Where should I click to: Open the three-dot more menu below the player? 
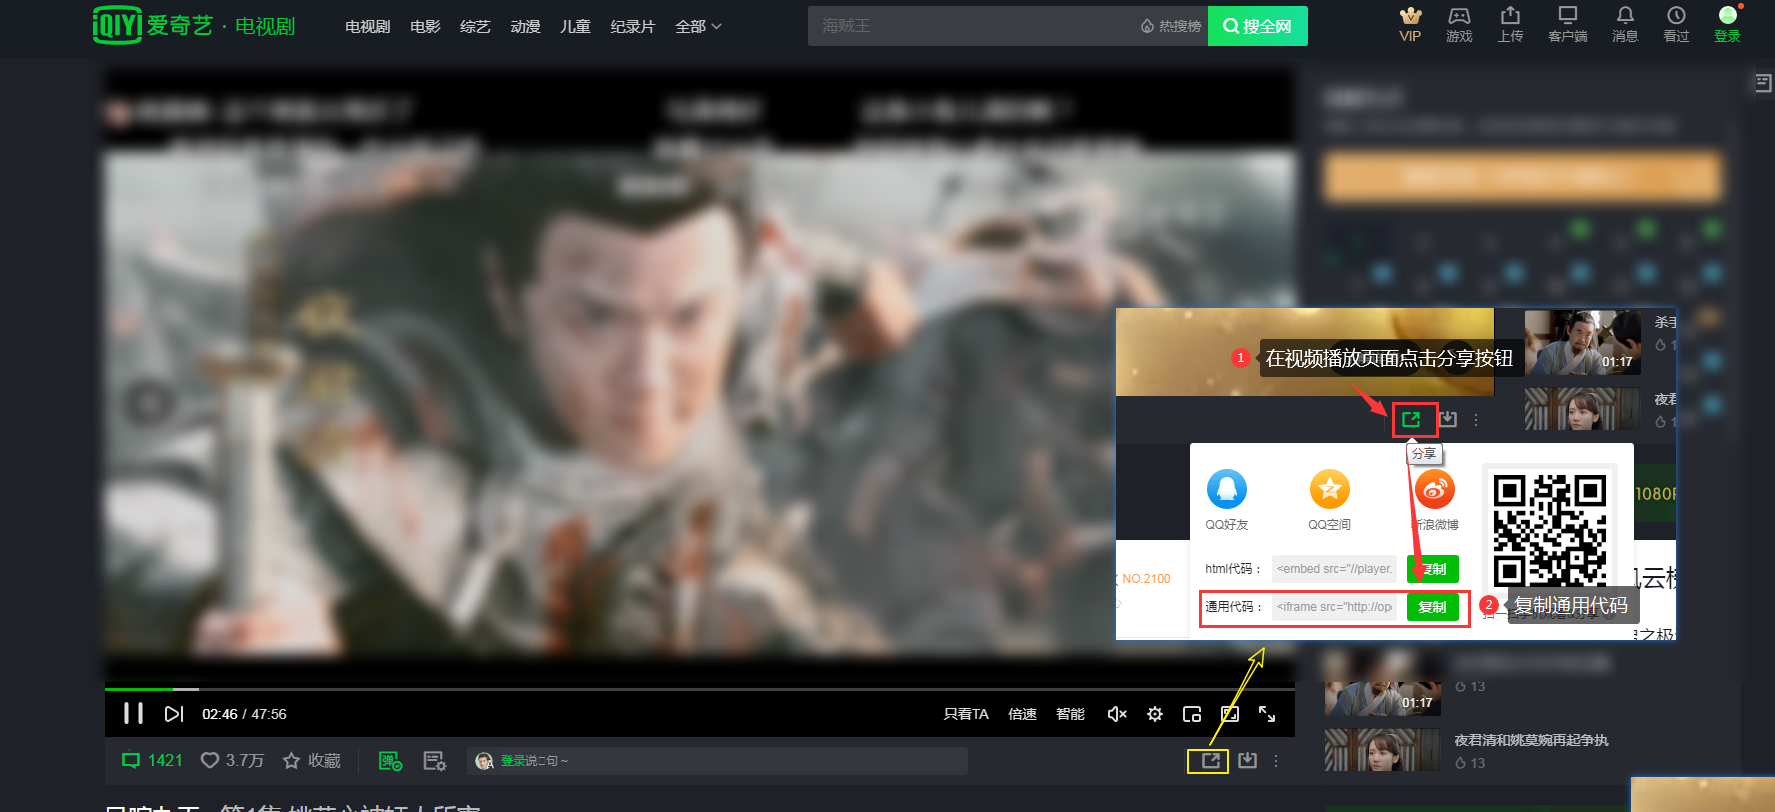point(1276,761)
